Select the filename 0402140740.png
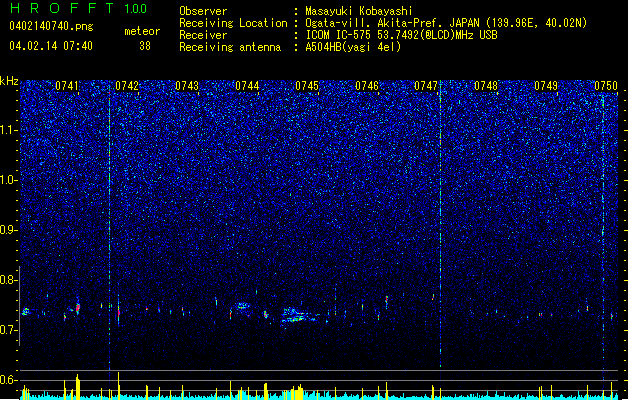Viewport: 629px width, 400px height. [x=51, y=26]
